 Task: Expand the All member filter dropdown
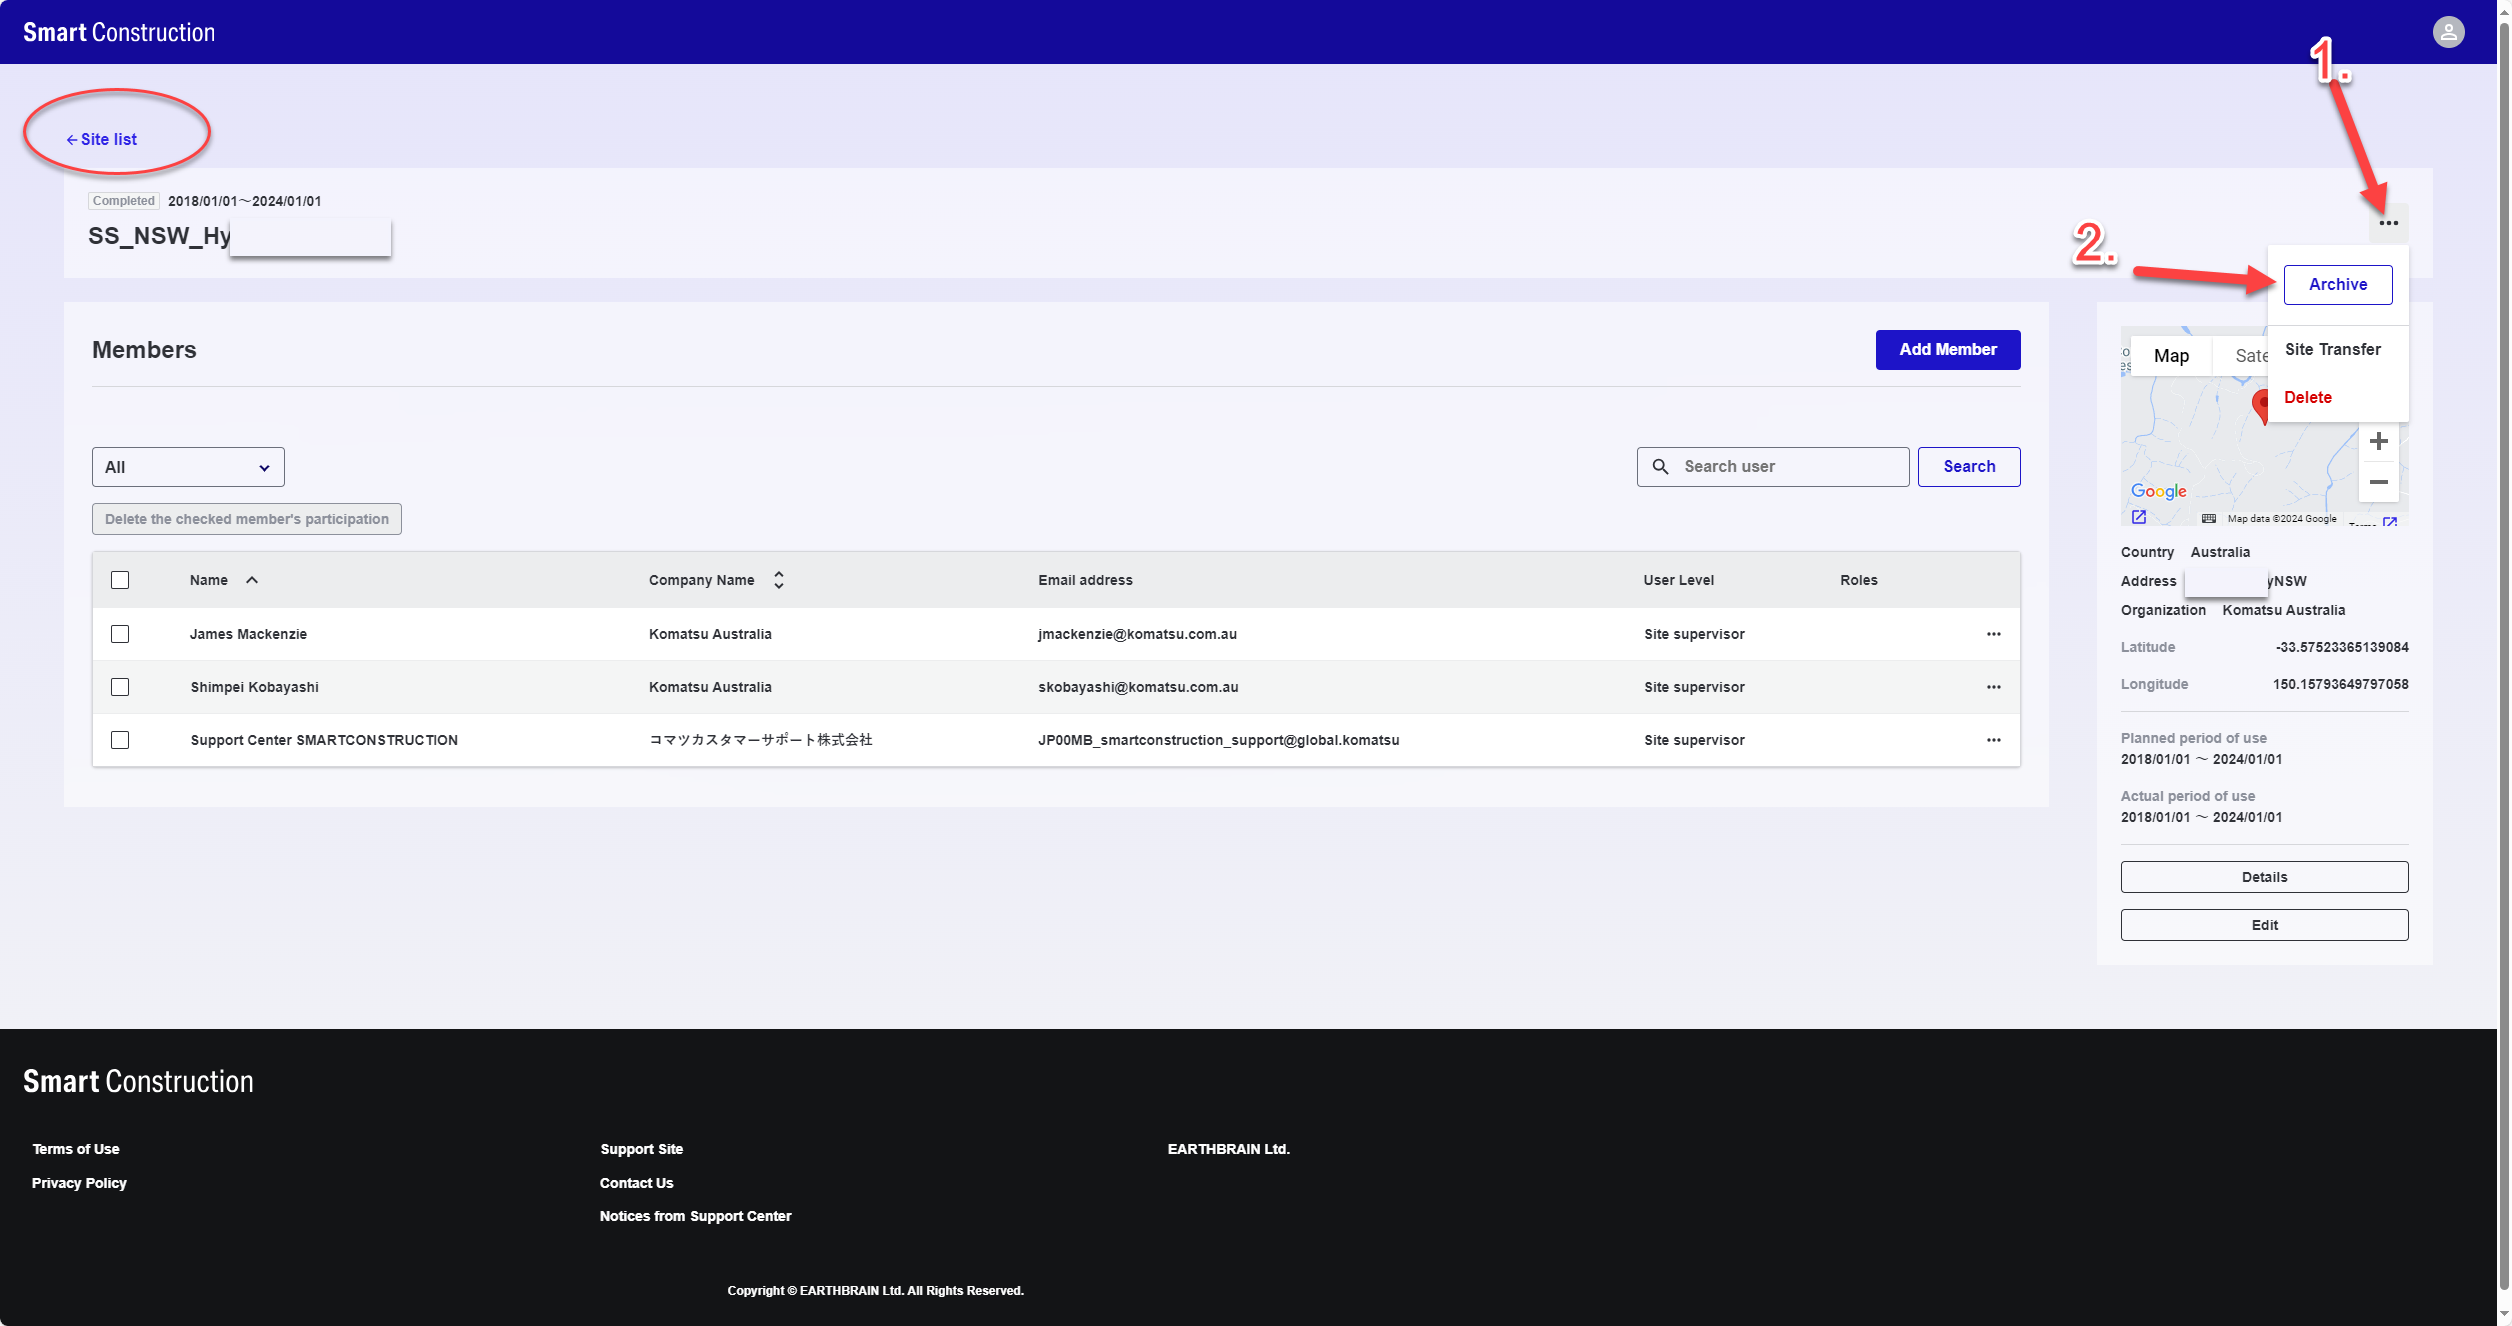click(x=188, y=467)
